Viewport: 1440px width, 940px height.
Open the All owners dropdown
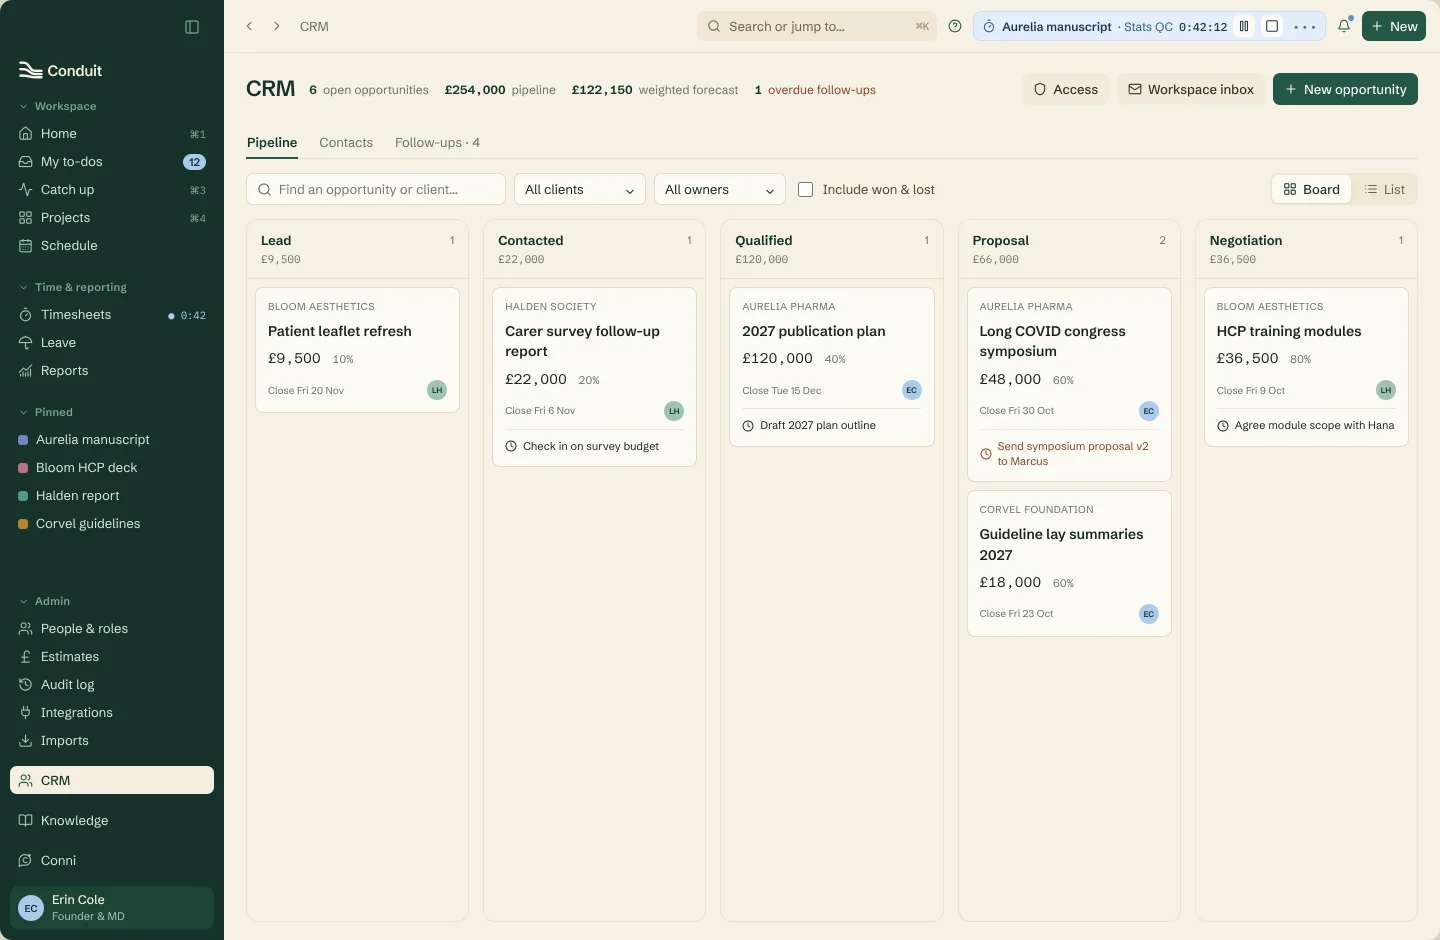720,190
